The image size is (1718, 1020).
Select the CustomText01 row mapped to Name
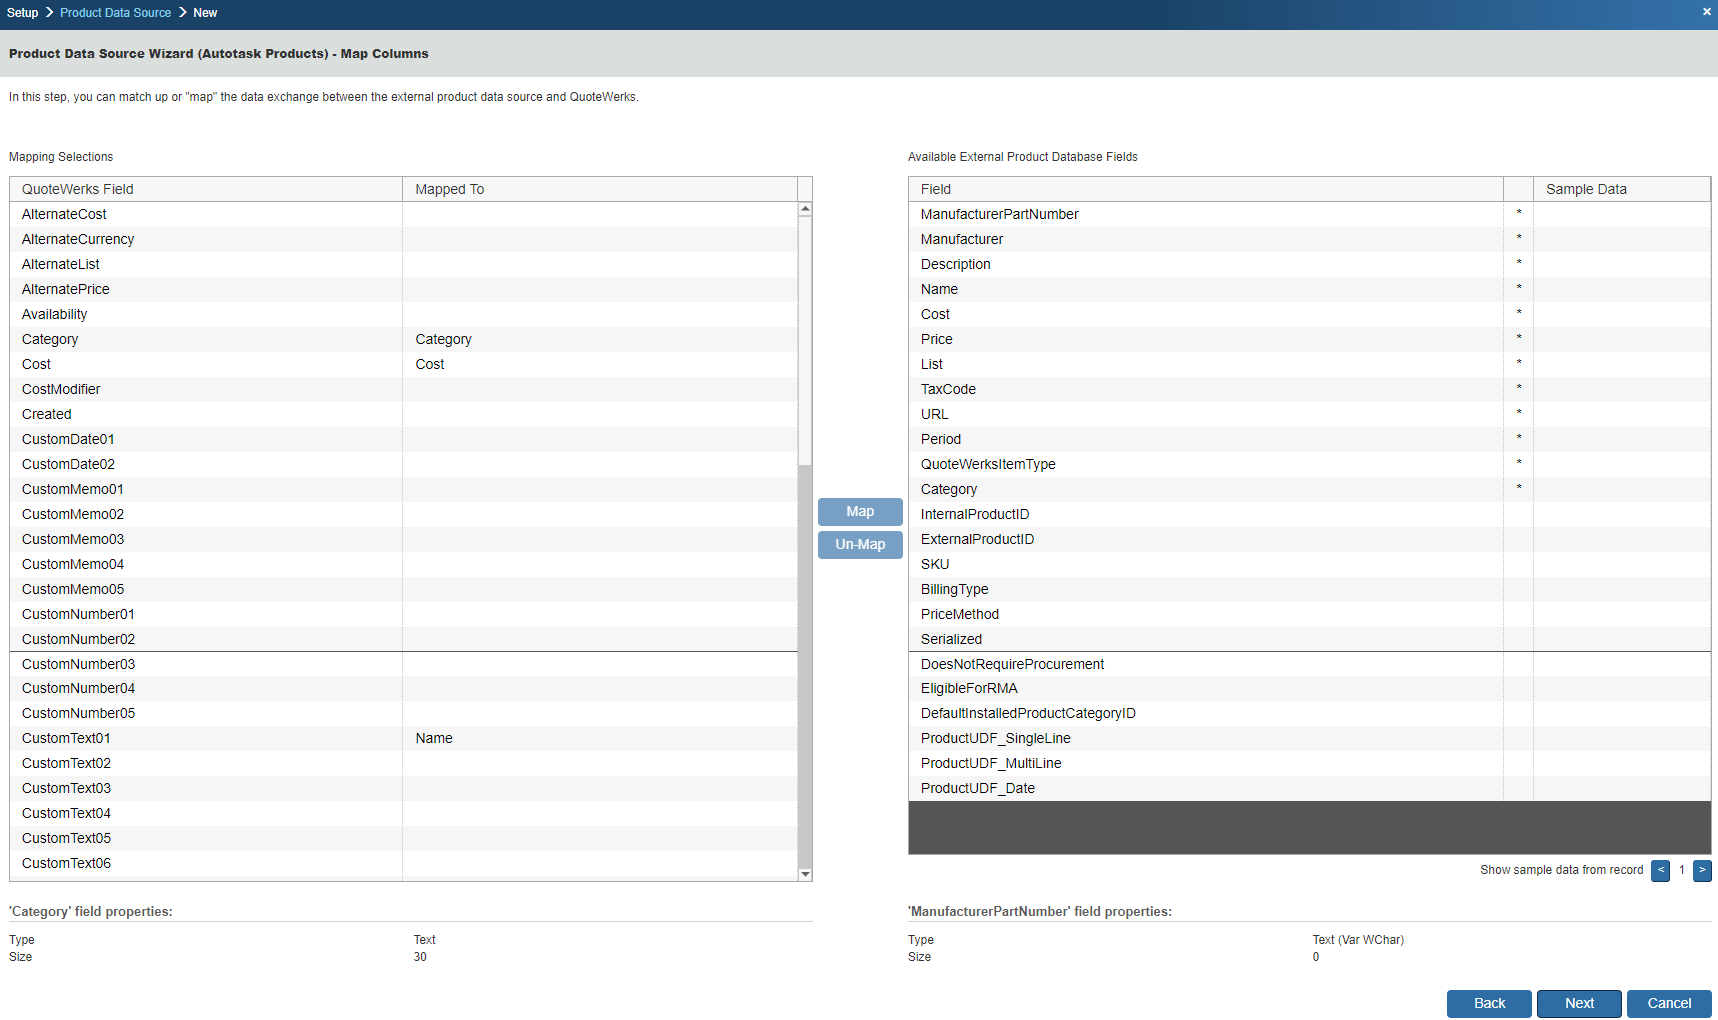tap(66, 738)
